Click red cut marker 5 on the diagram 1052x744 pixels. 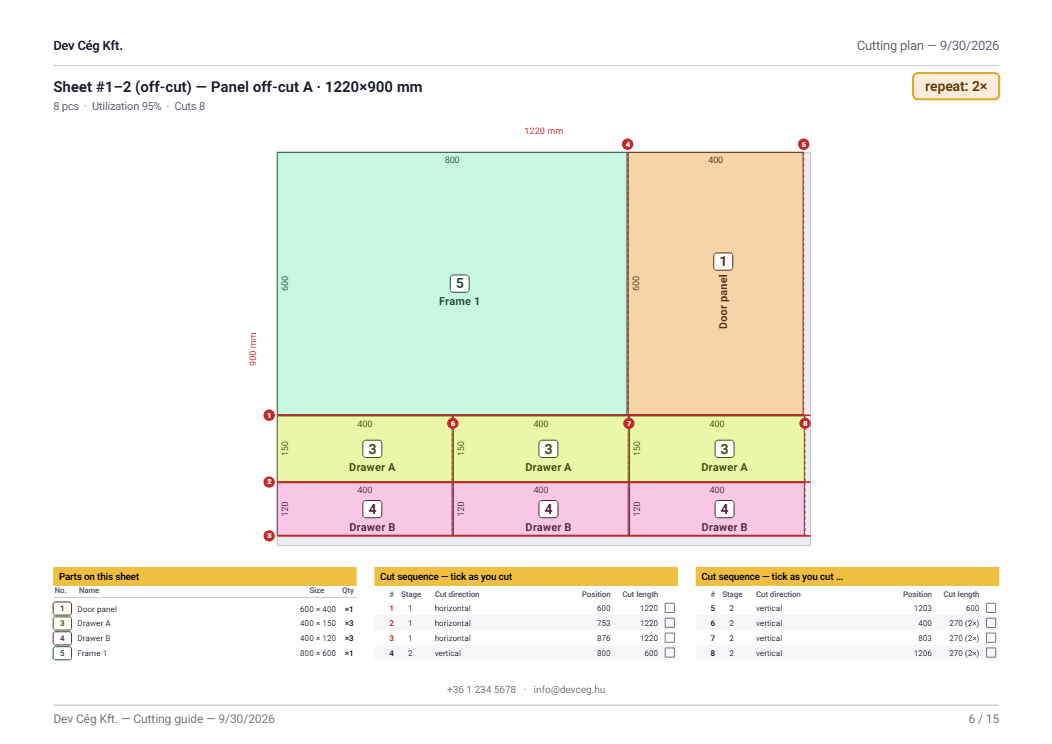[803, 144]
